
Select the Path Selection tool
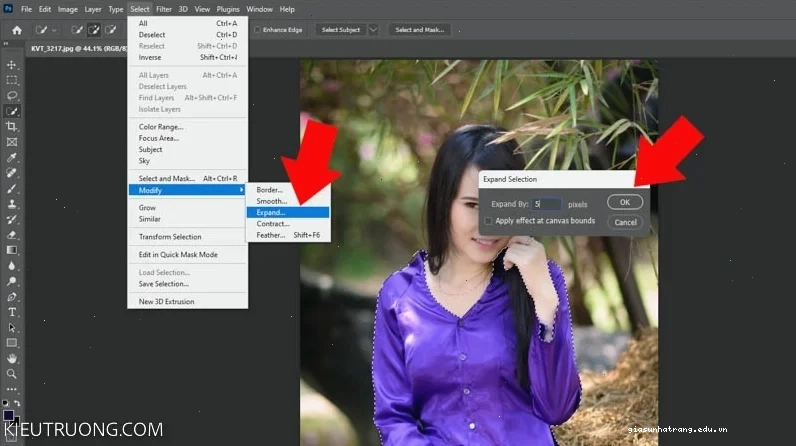click(x=12, y=328)
